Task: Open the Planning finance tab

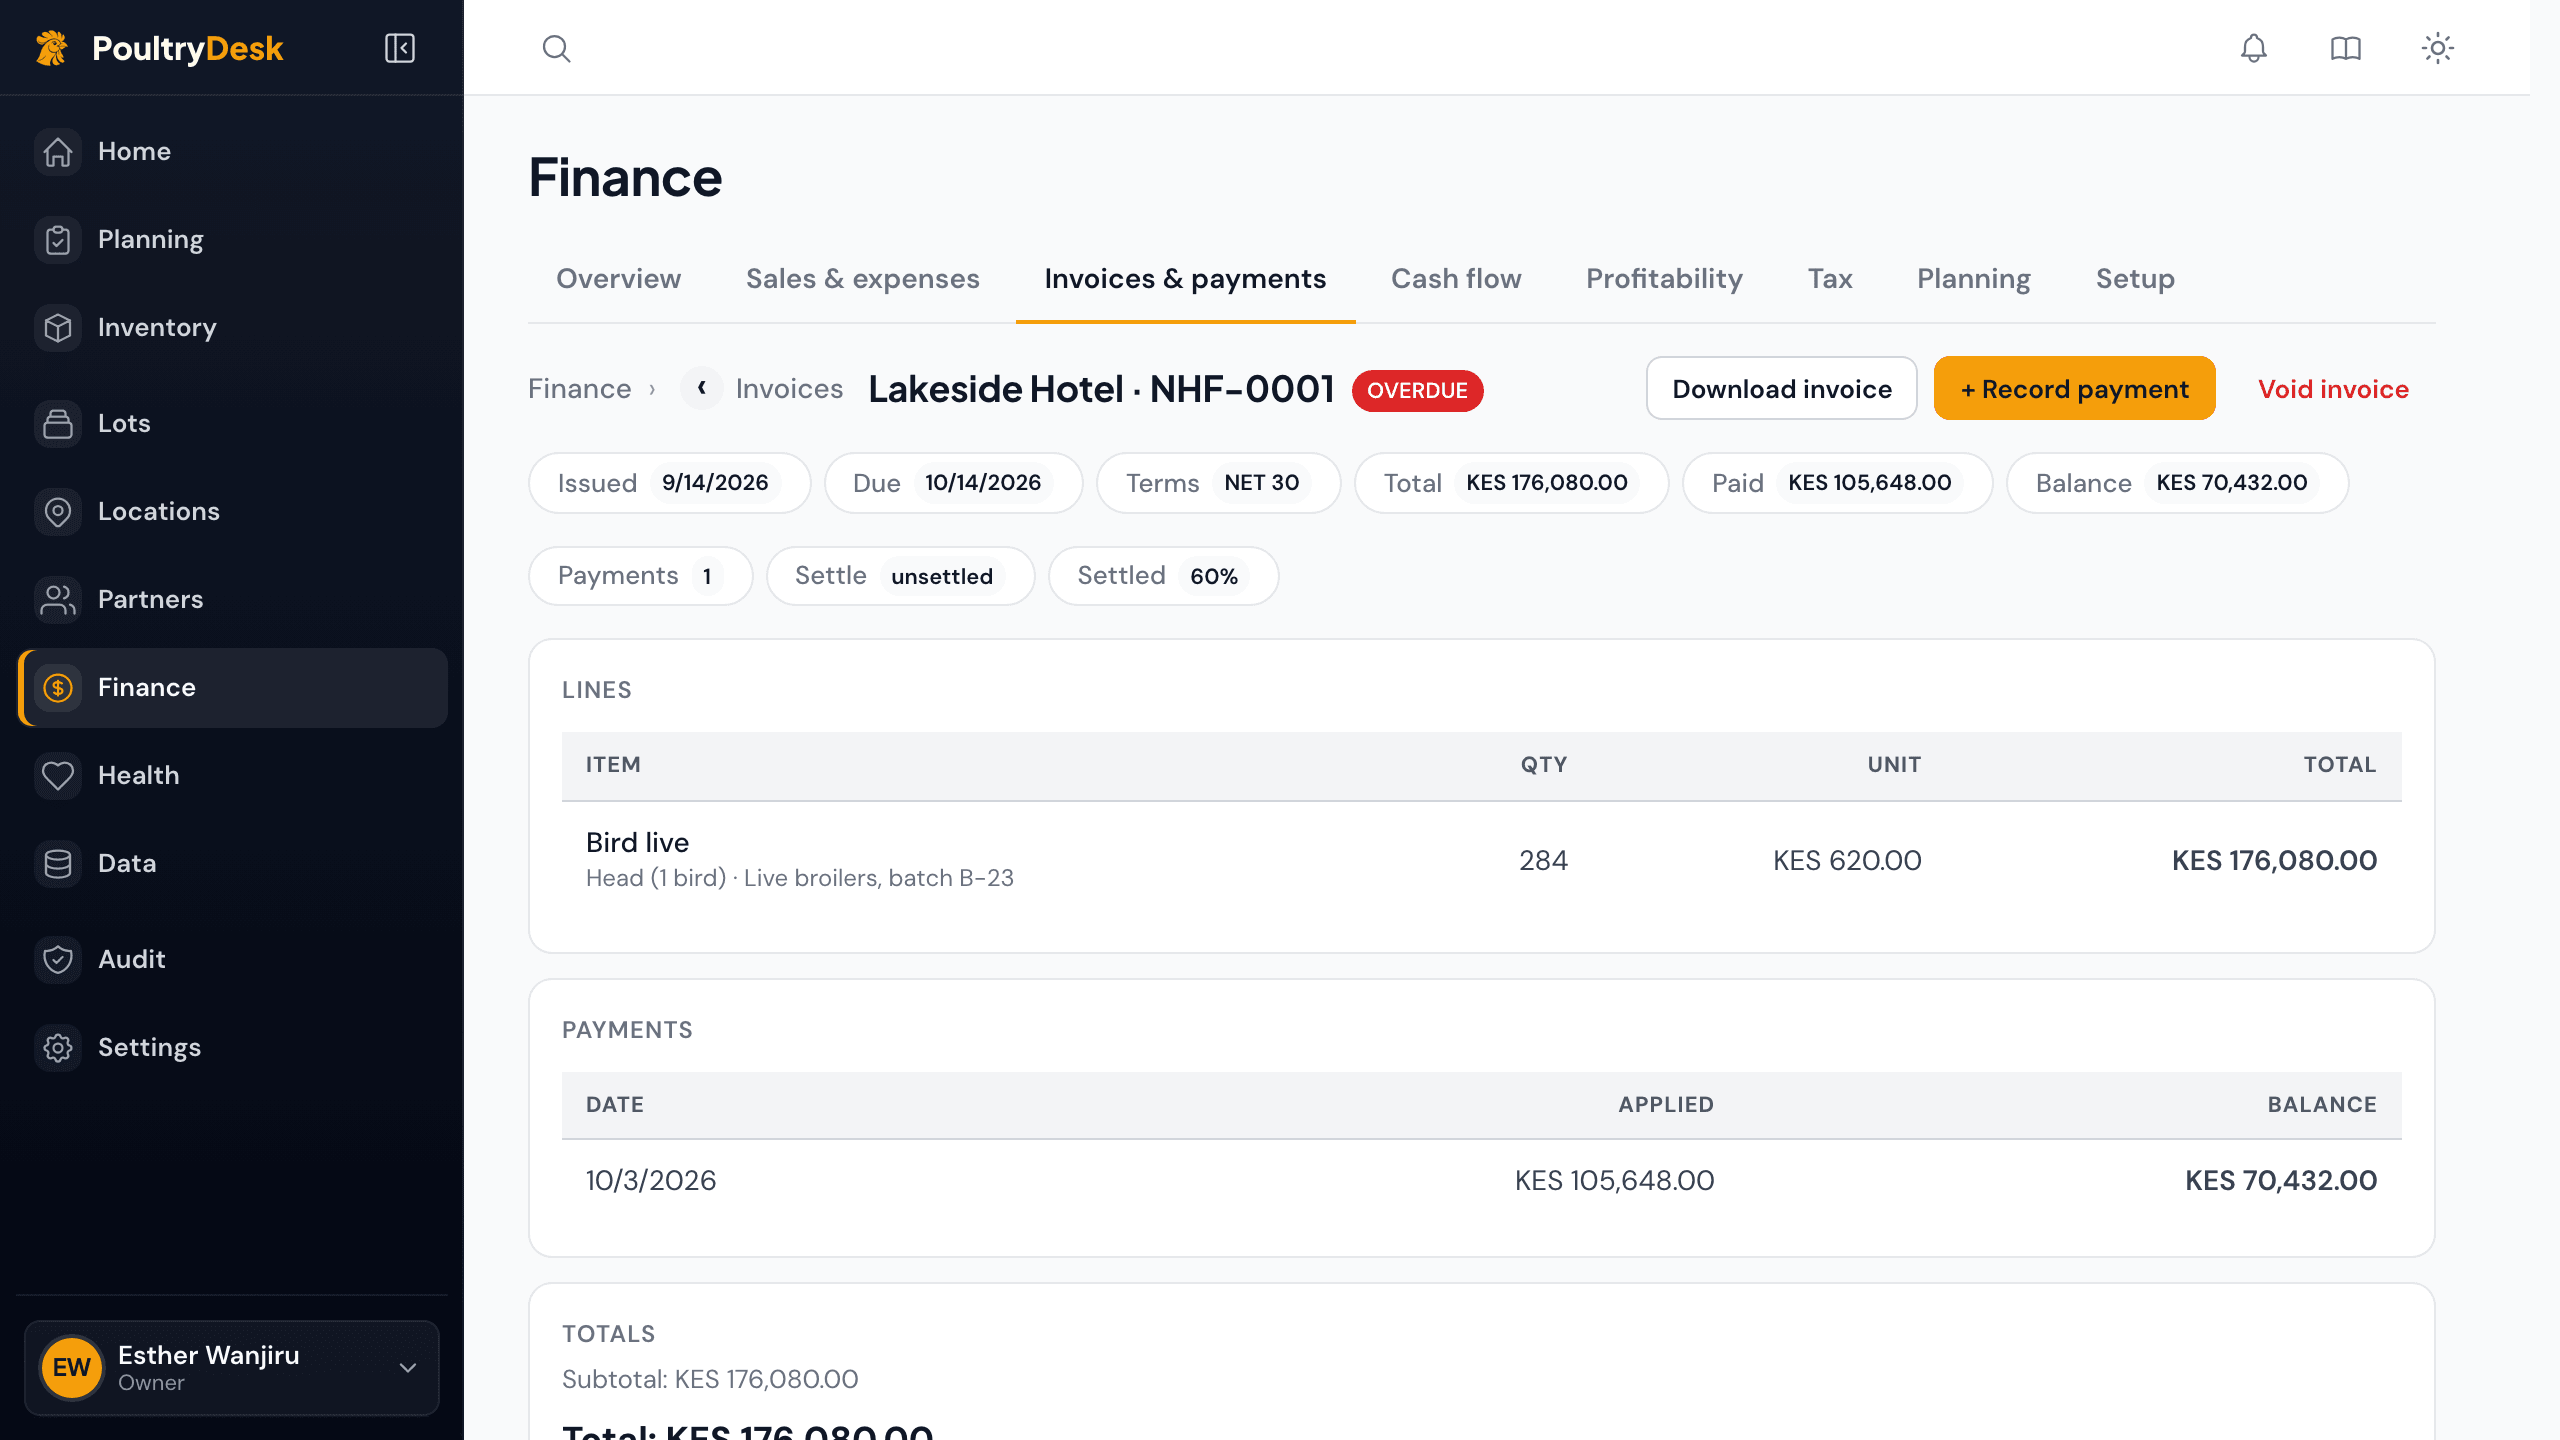Action: coord(1974,279)
